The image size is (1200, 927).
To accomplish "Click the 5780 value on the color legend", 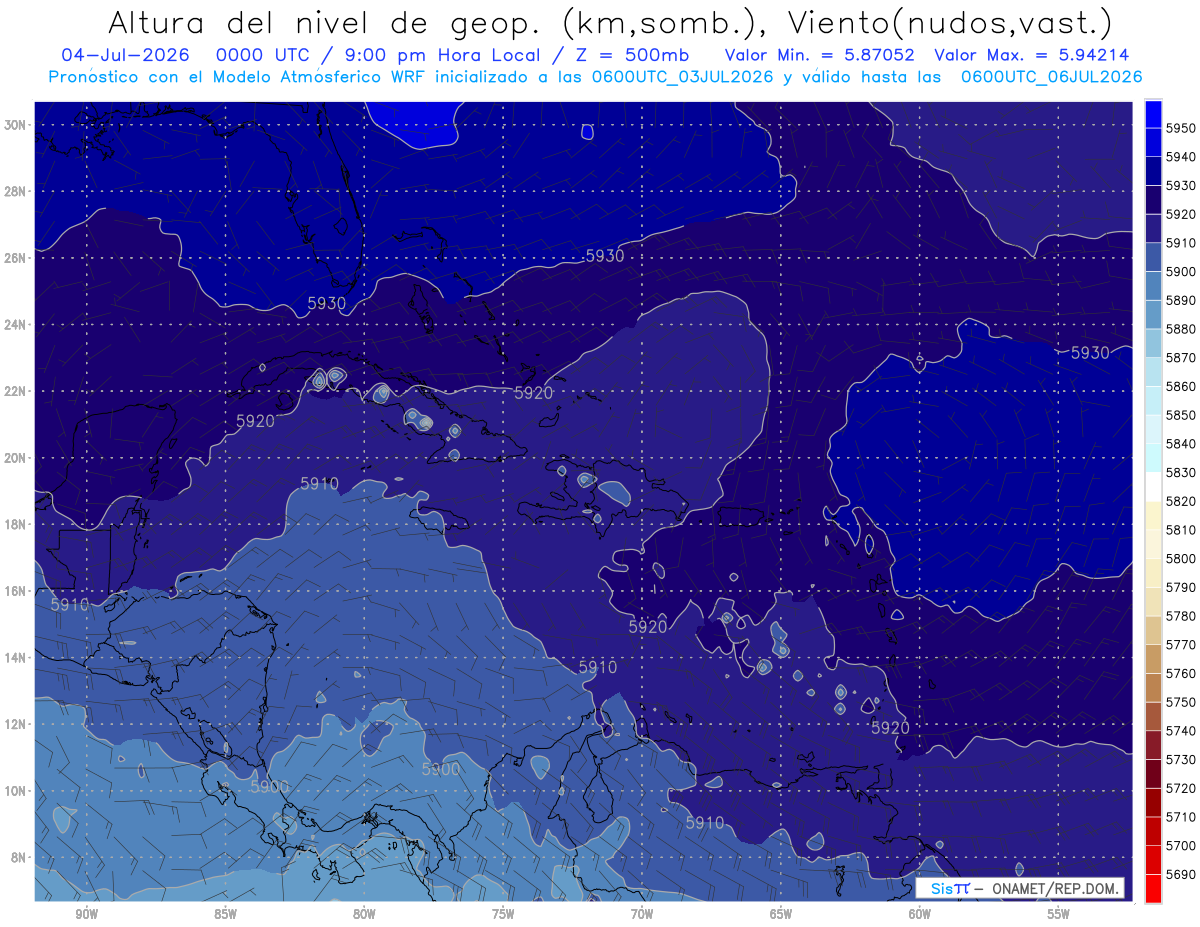I will click(x=1180, y=616).
